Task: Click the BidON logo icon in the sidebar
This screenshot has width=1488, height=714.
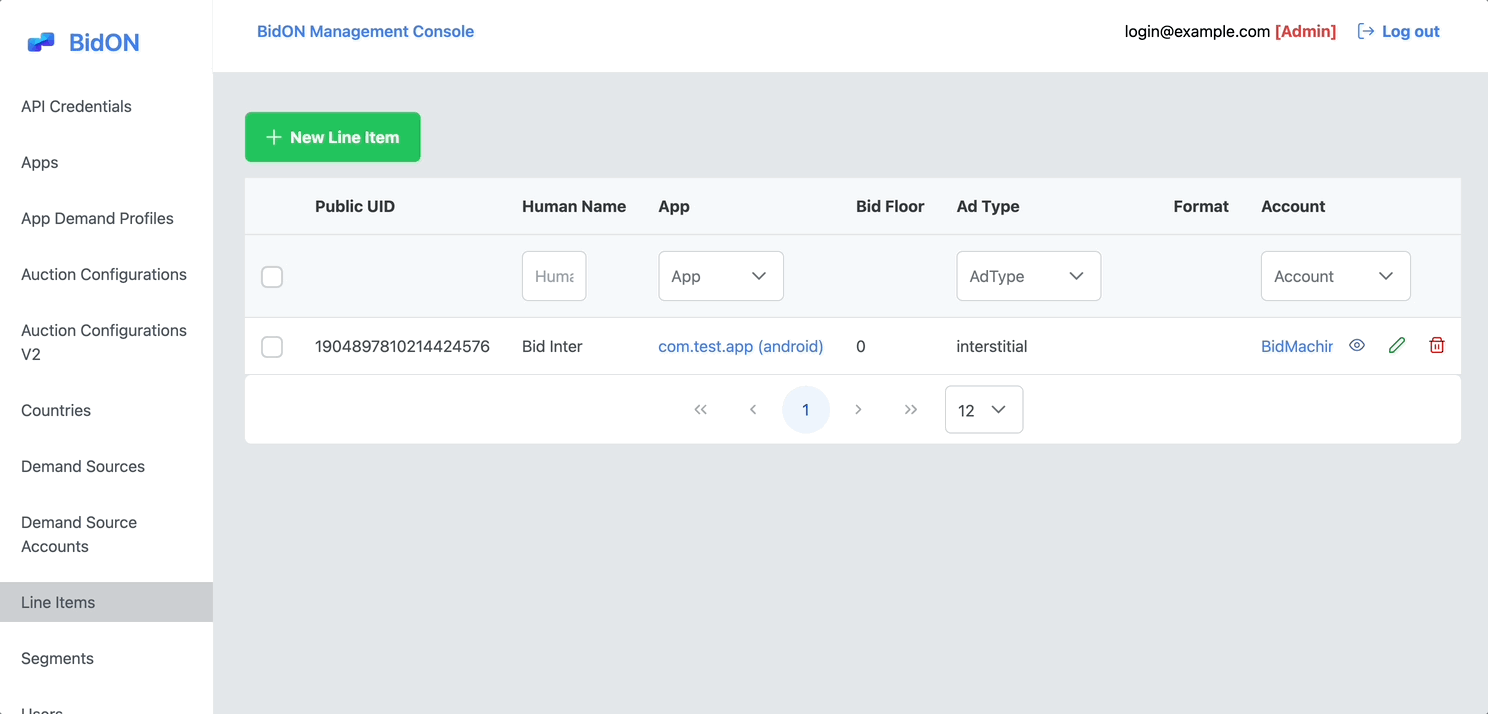Action: (39, 41)
